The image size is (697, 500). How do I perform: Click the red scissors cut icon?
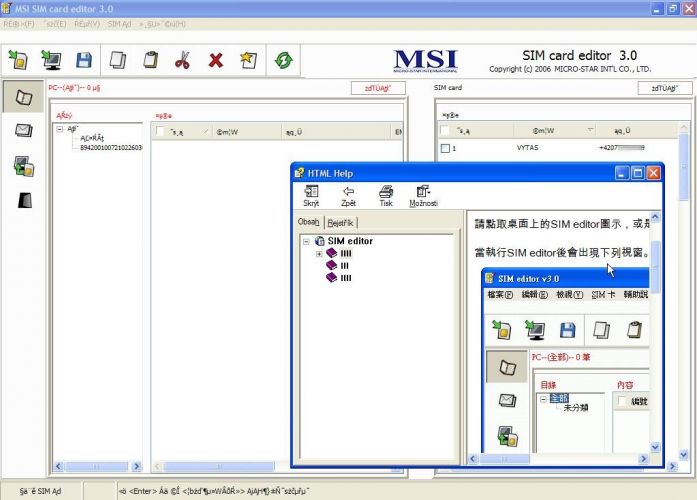pos(182,60)
